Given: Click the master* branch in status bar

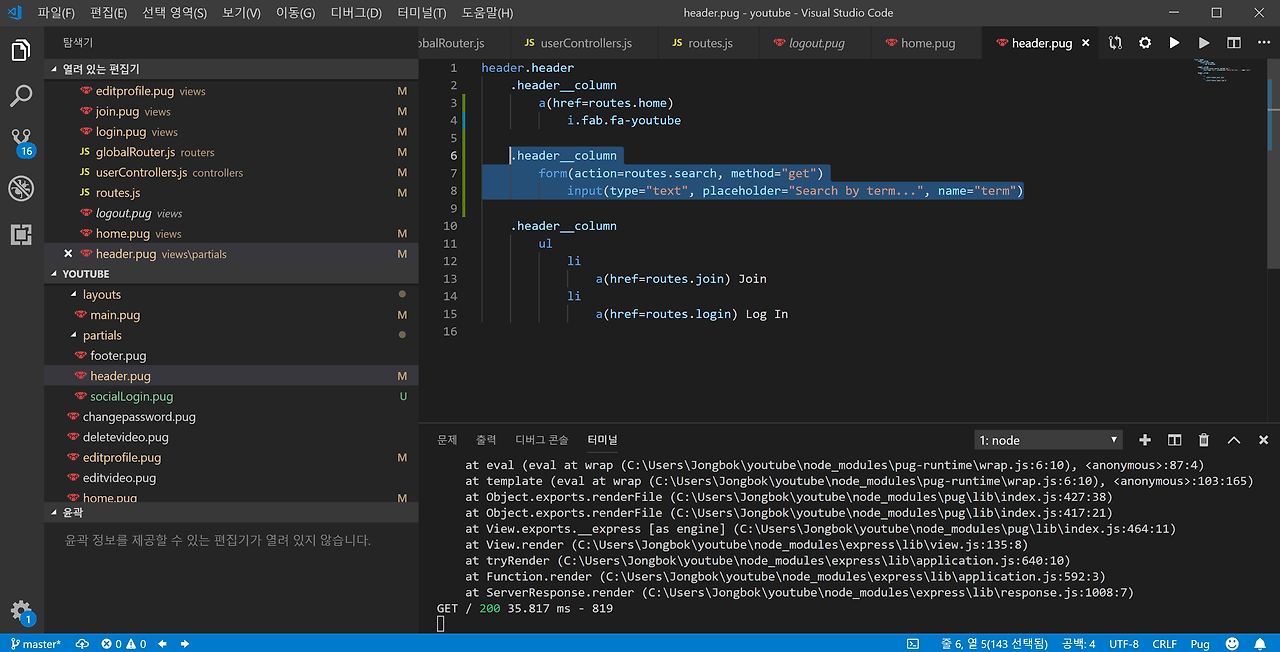Looking at the screenshot, I should pyautogui.click(x=35, y=644).
